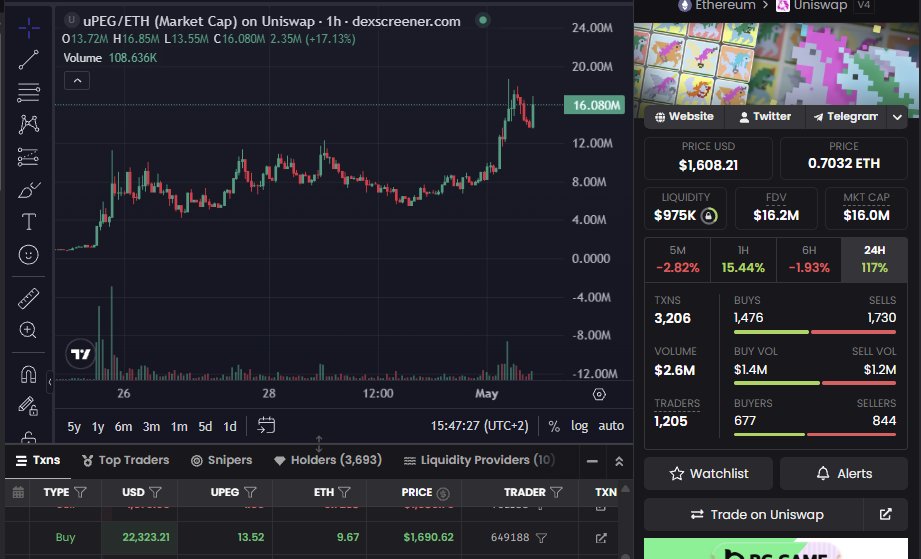Open the Fibonacci retracement tools
The image size is (921, 559).
click(x=28, y=92)
